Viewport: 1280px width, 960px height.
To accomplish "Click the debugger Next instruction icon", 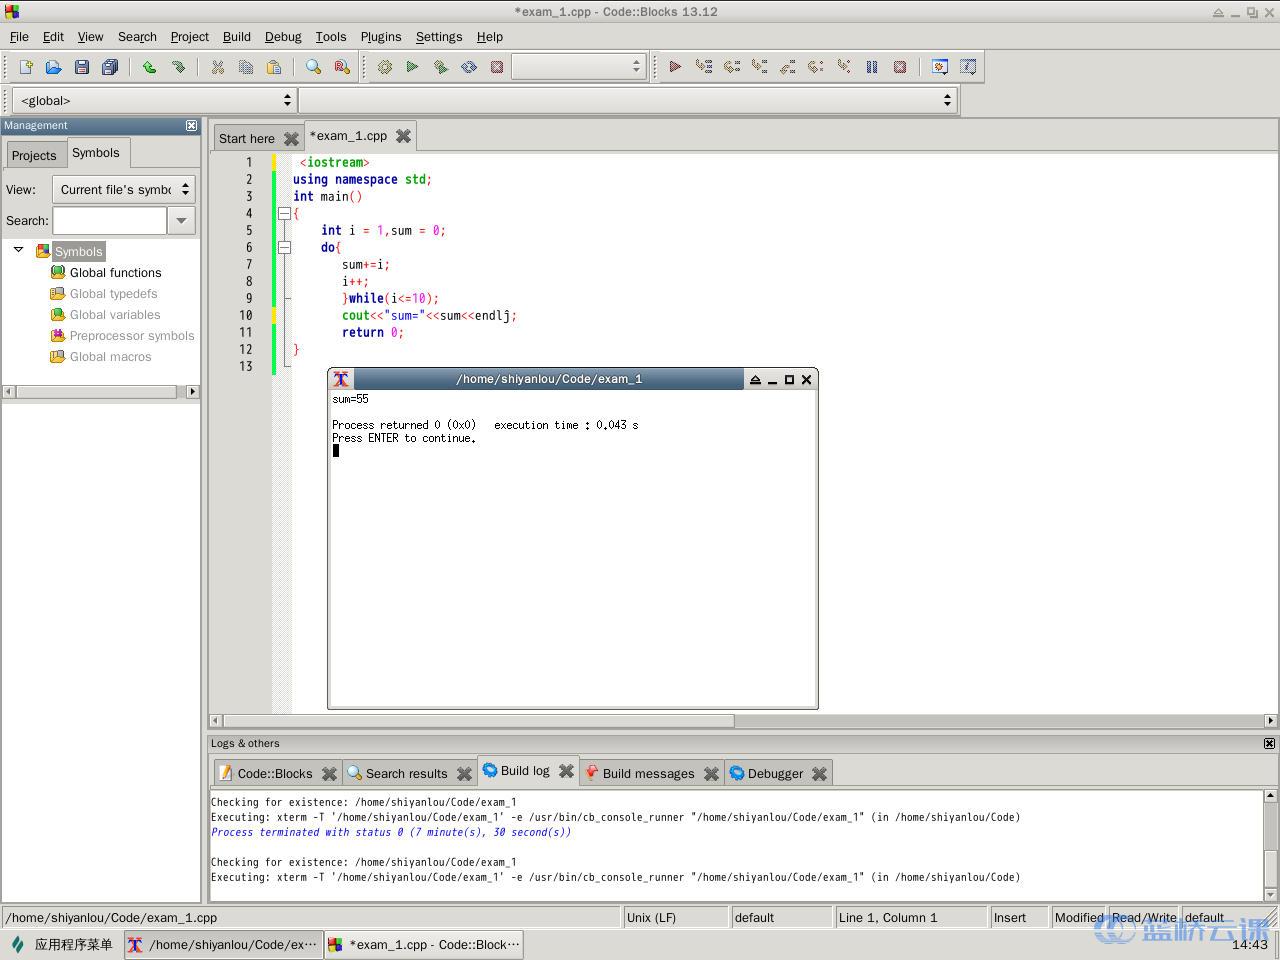I will click(x=816, y=67).
